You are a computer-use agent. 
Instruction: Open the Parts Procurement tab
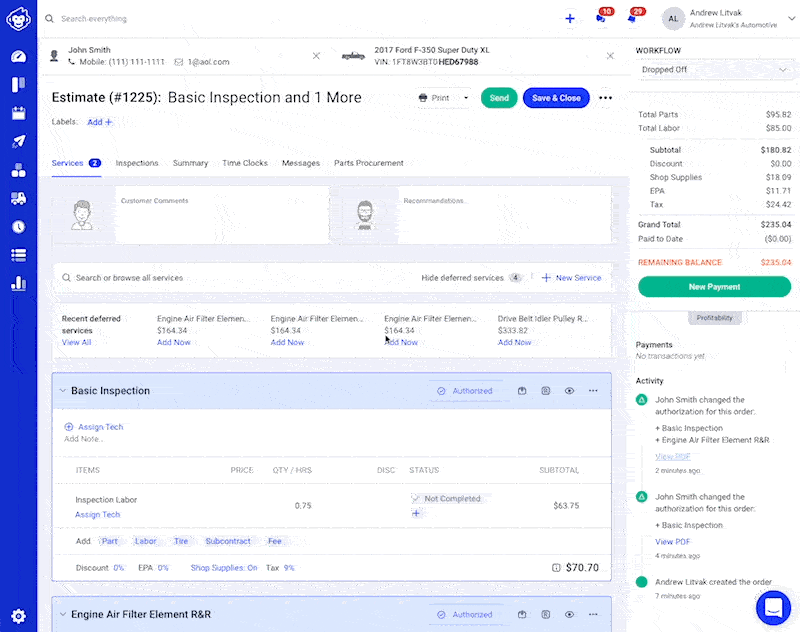[x=368, y=163]
